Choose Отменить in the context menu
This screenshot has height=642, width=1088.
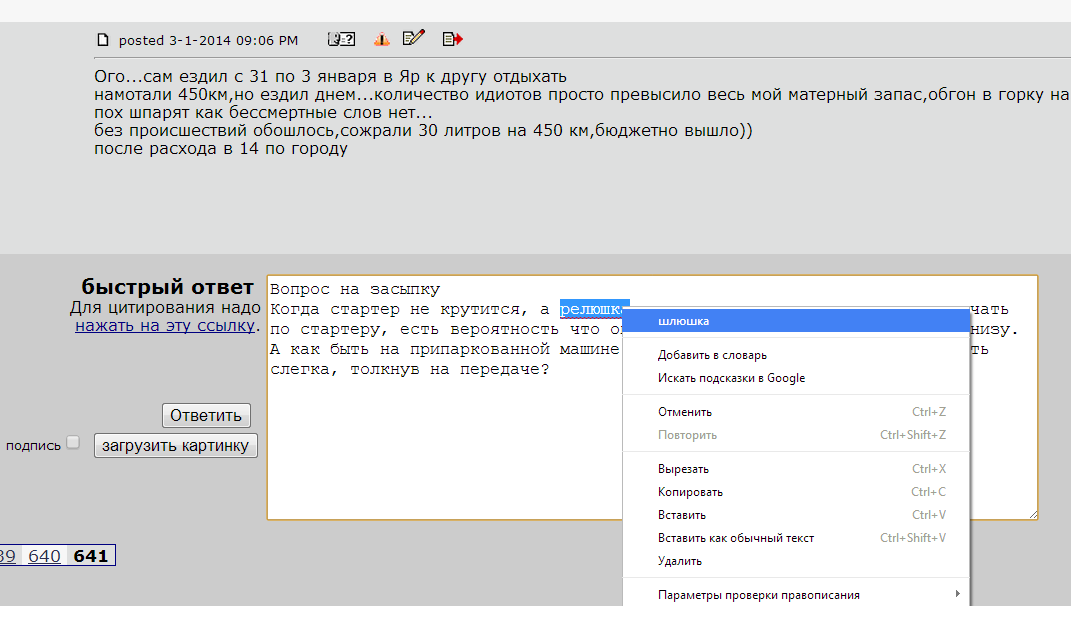(x=796, y=412)
